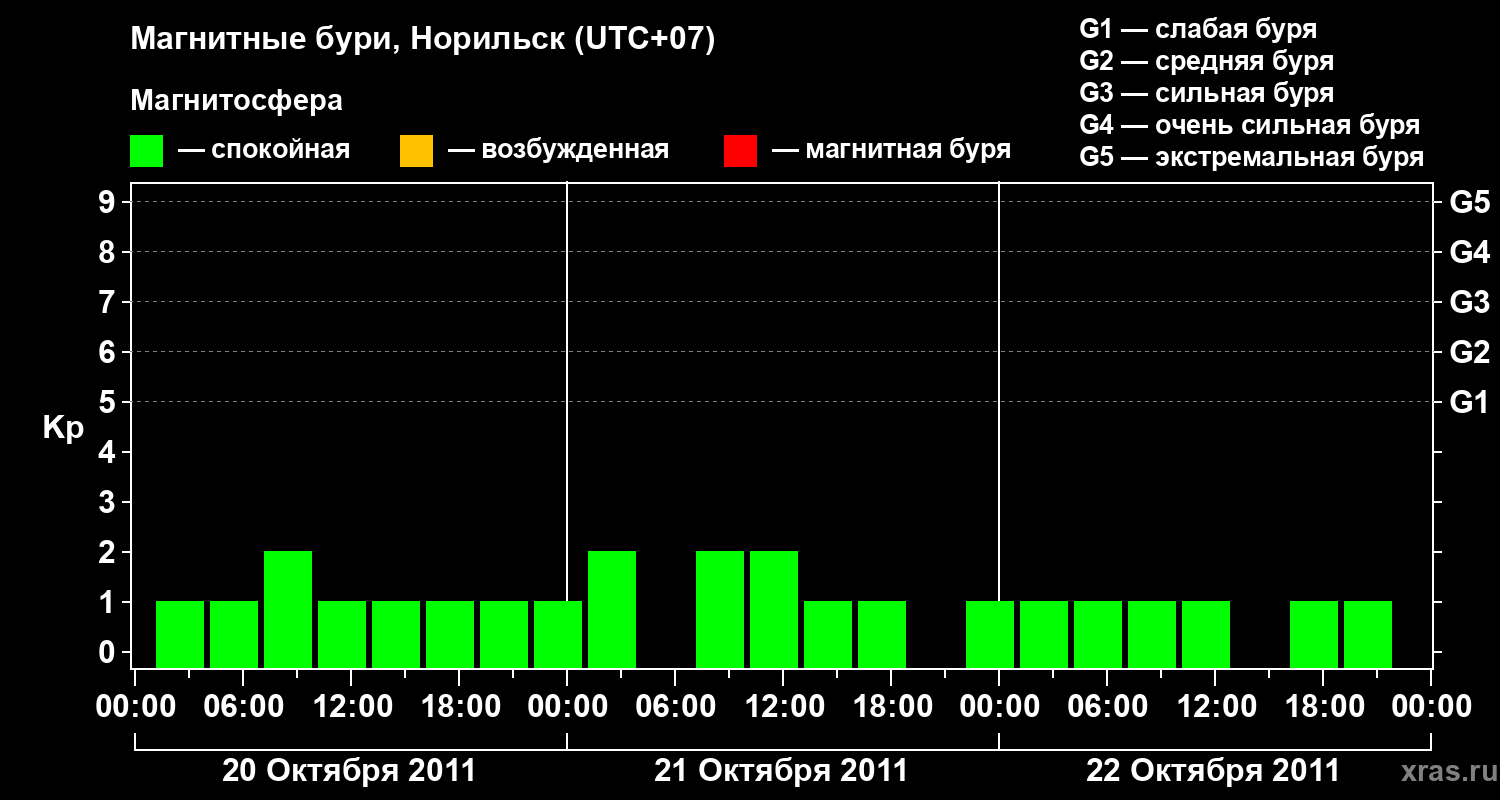The image size is (1500, 800).
Task: Click the 'G3' label on the right axis
Action: pyautogui.click(x=1470, y=302)
